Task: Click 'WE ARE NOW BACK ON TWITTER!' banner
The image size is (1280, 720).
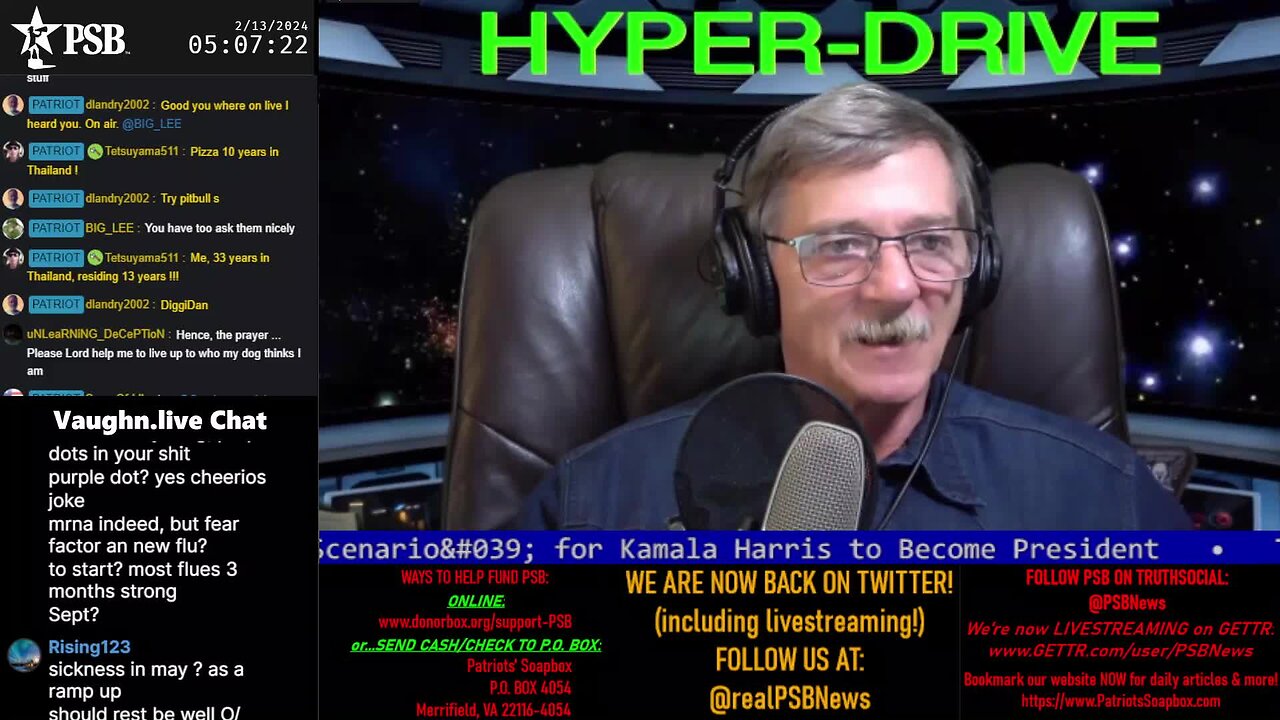Action: [x=789, y=582]
